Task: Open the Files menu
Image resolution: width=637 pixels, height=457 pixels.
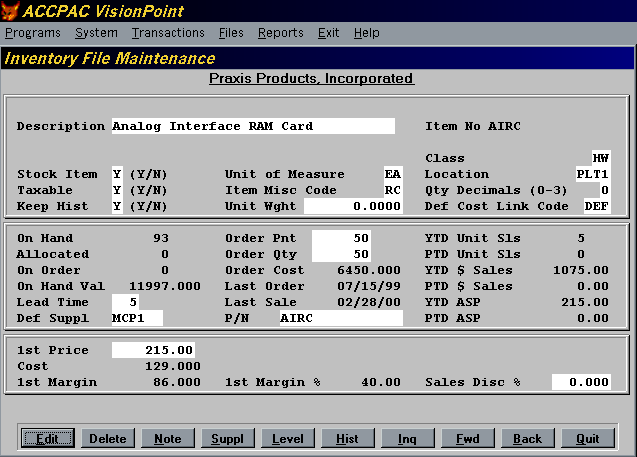Action: pos(231,33)
